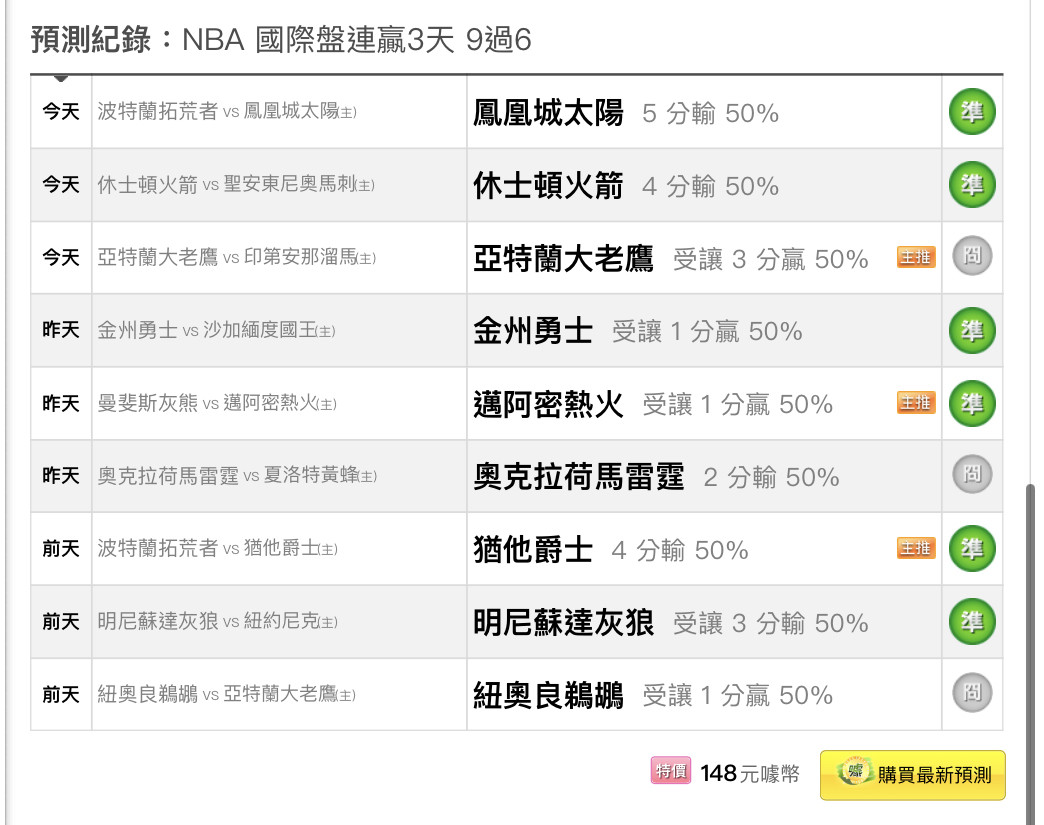Open matchup 波特蘭拓荒者 vs 鳳凰城太陽

point(227,111)
